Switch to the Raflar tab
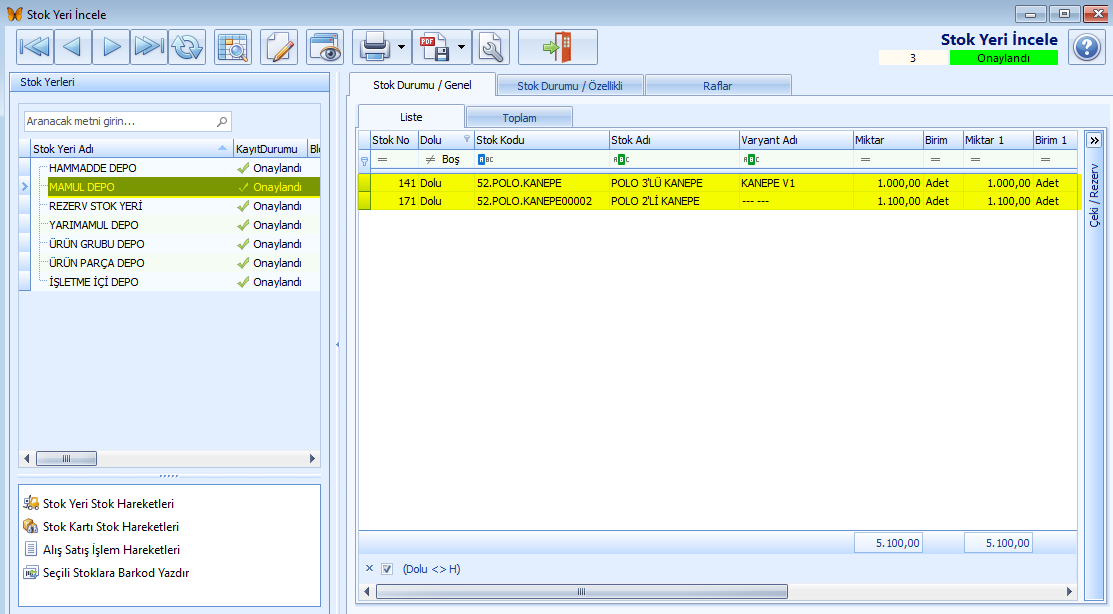The image size is (1113, 614). coord(718,86)
